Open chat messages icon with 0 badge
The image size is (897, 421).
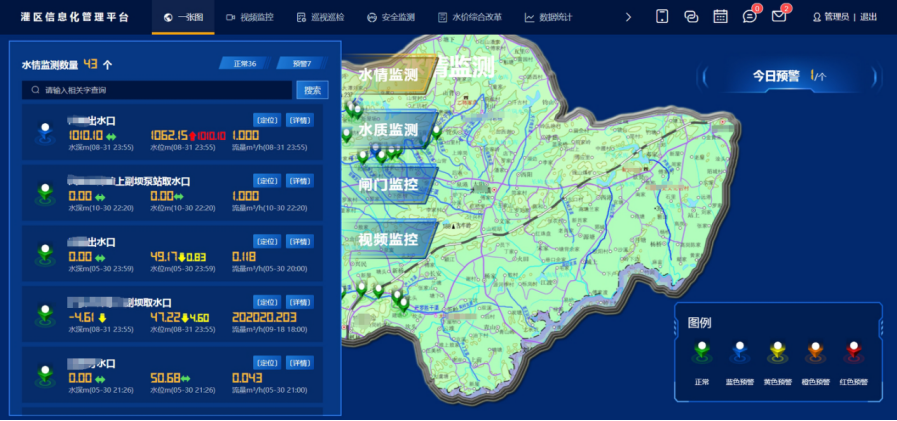point(749,16)
